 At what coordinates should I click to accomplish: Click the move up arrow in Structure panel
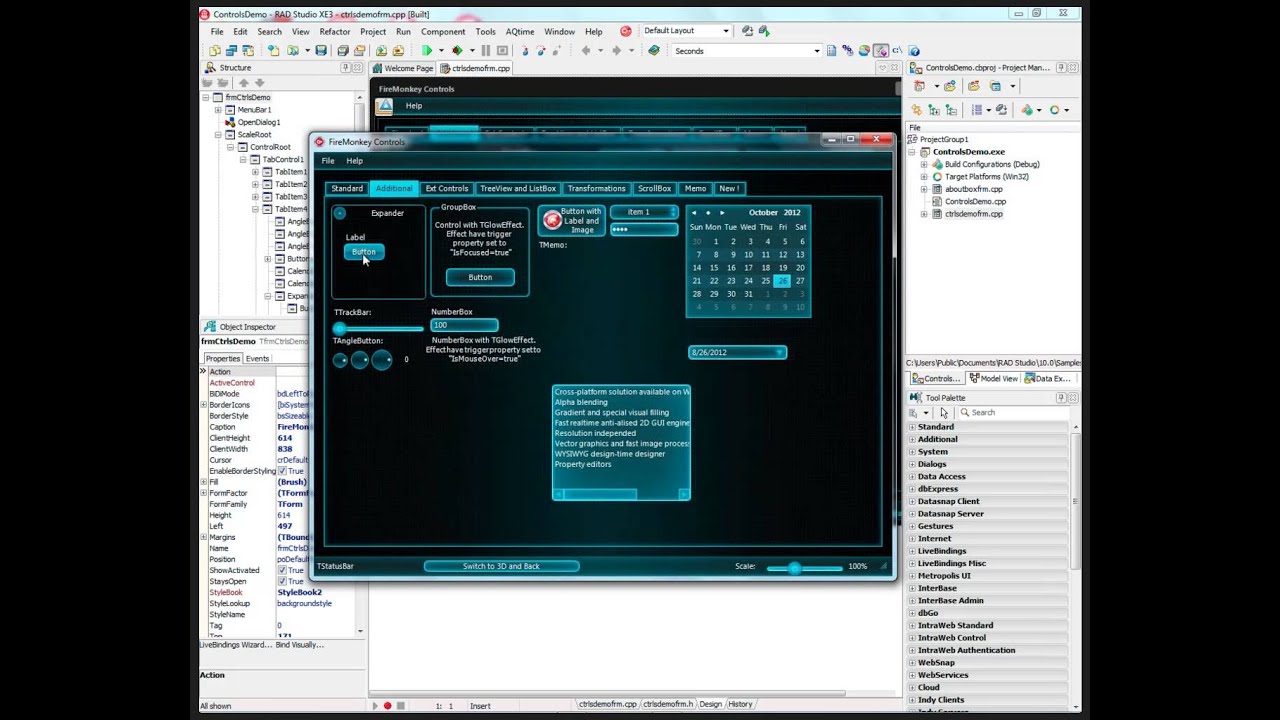tap(244, 83)
